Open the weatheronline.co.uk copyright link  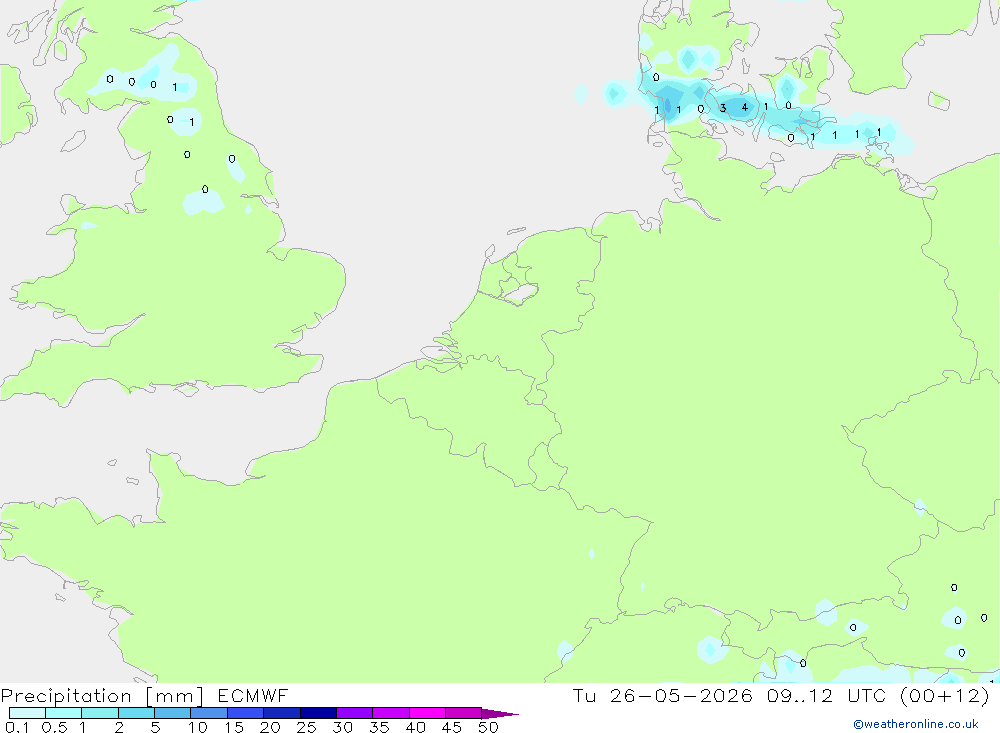click(916, 724)
